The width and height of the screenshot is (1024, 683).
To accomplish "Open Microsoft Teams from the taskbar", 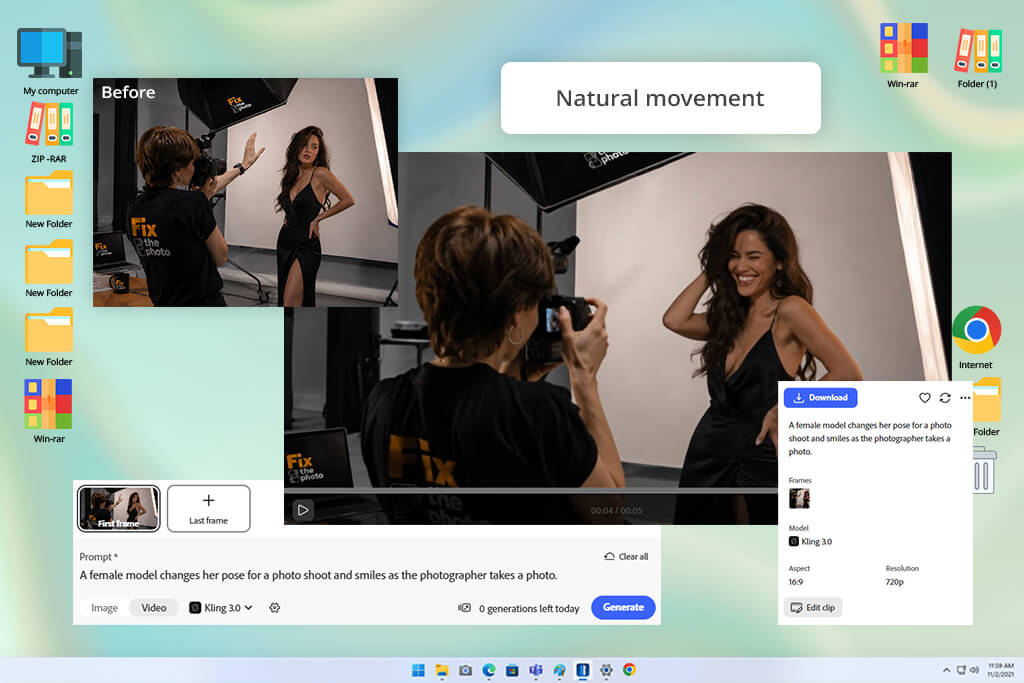I will [536, 670].
